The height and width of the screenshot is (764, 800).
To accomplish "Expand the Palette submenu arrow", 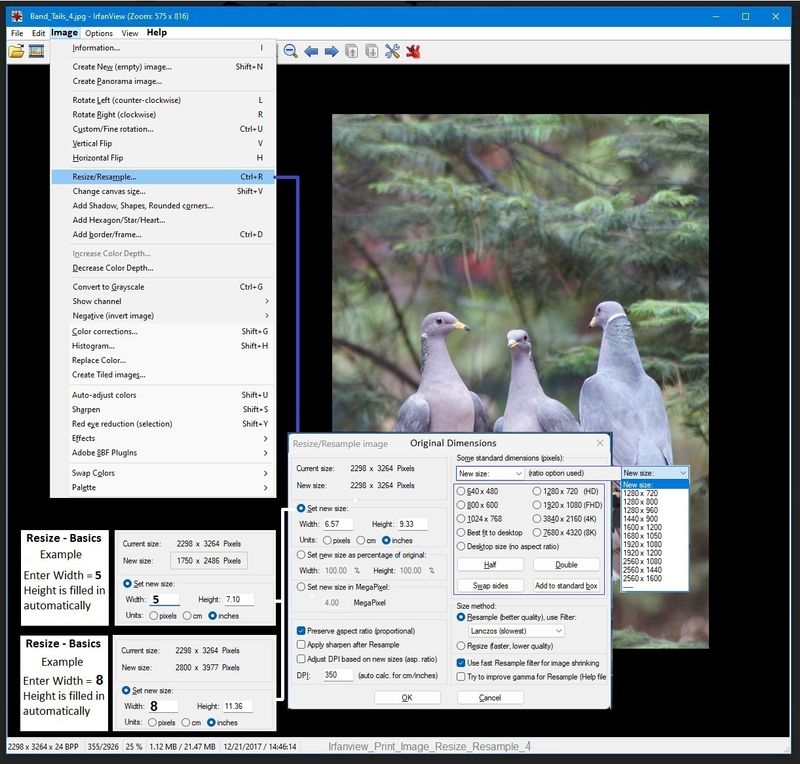I will 265,487.
